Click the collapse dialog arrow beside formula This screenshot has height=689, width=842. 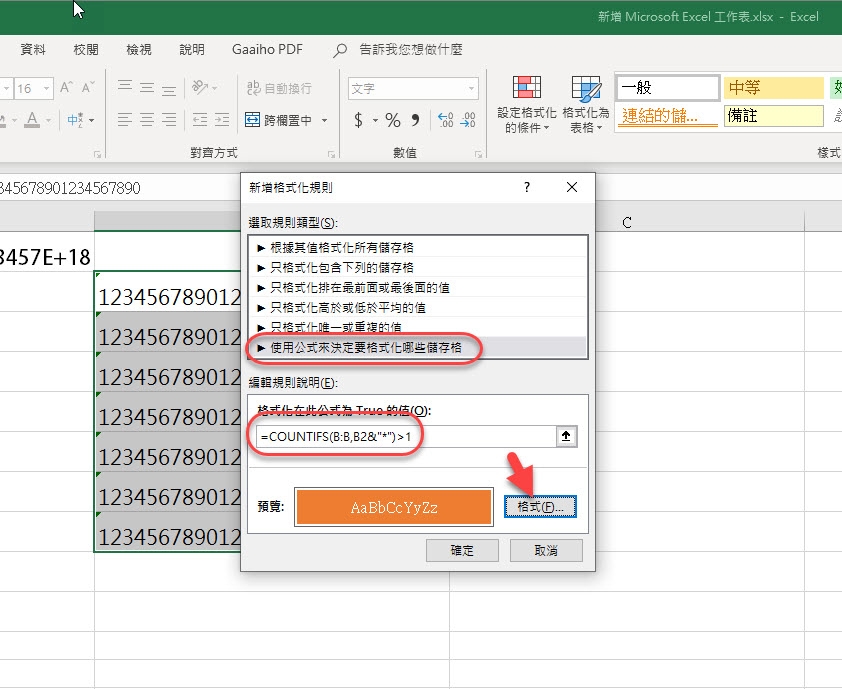pos(567,436)
